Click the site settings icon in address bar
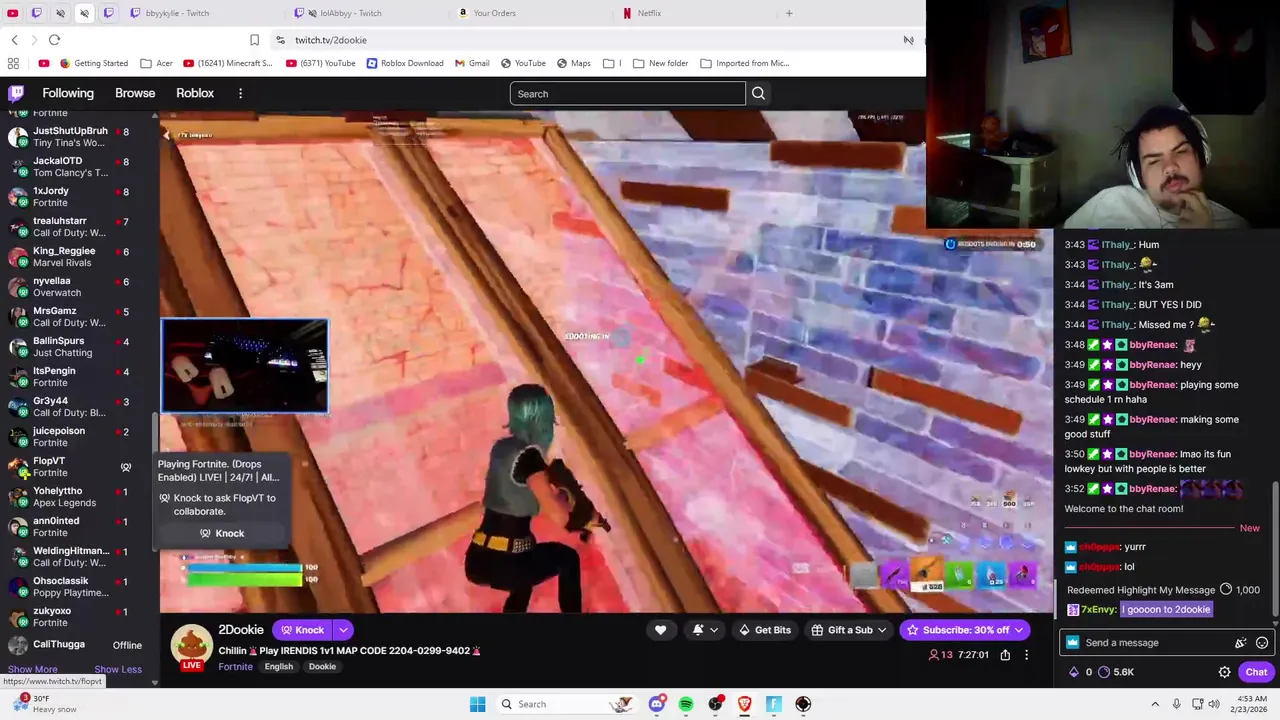1280x720 pixels. 282,40
